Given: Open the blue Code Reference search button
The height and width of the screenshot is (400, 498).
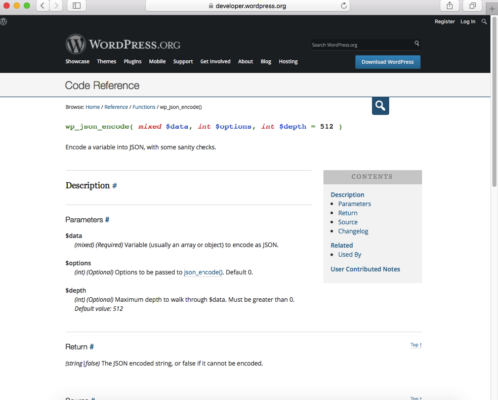Looking at the screenshot, I should coord(380,106).
